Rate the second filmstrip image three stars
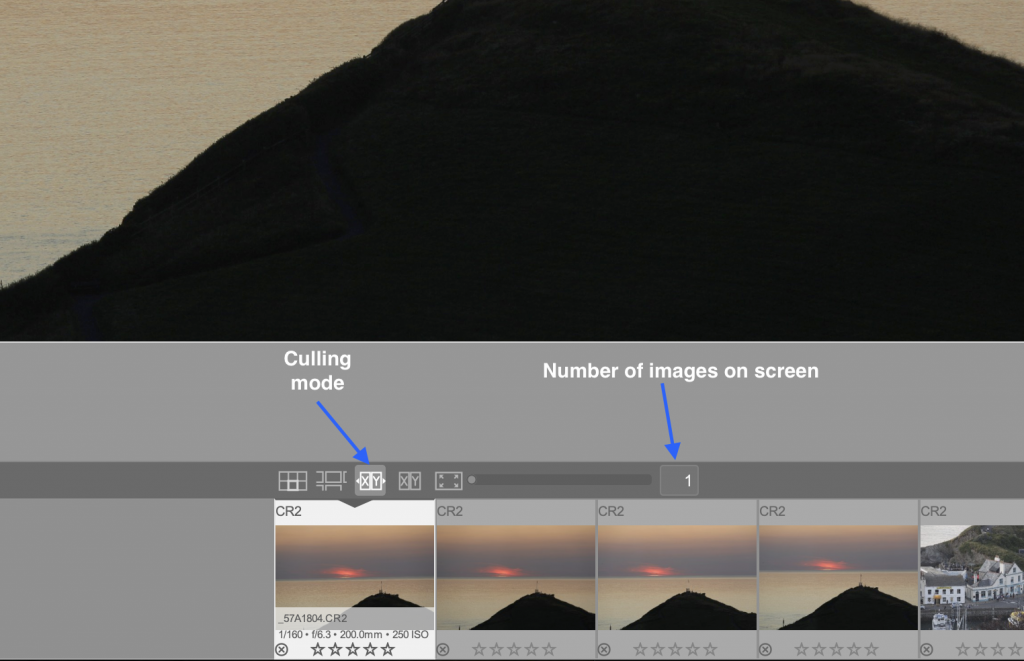Screen dimensions: 1024x661 click(x=514, y=650)
